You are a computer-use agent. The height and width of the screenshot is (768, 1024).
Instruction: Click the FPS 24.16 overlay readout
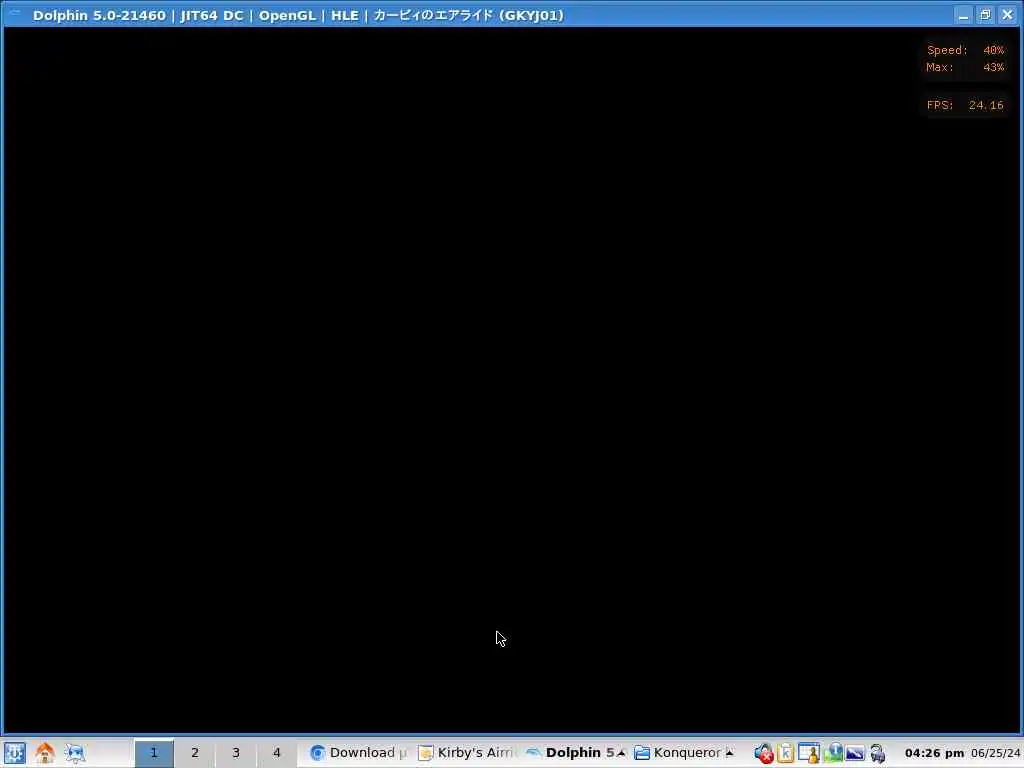pos(965,105)
